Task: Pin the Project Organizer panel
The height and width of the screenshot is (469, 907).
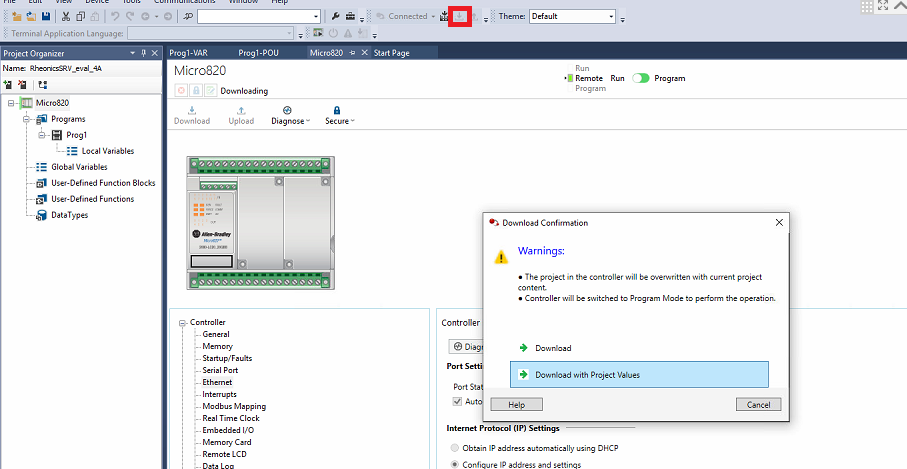Action: 143,53
